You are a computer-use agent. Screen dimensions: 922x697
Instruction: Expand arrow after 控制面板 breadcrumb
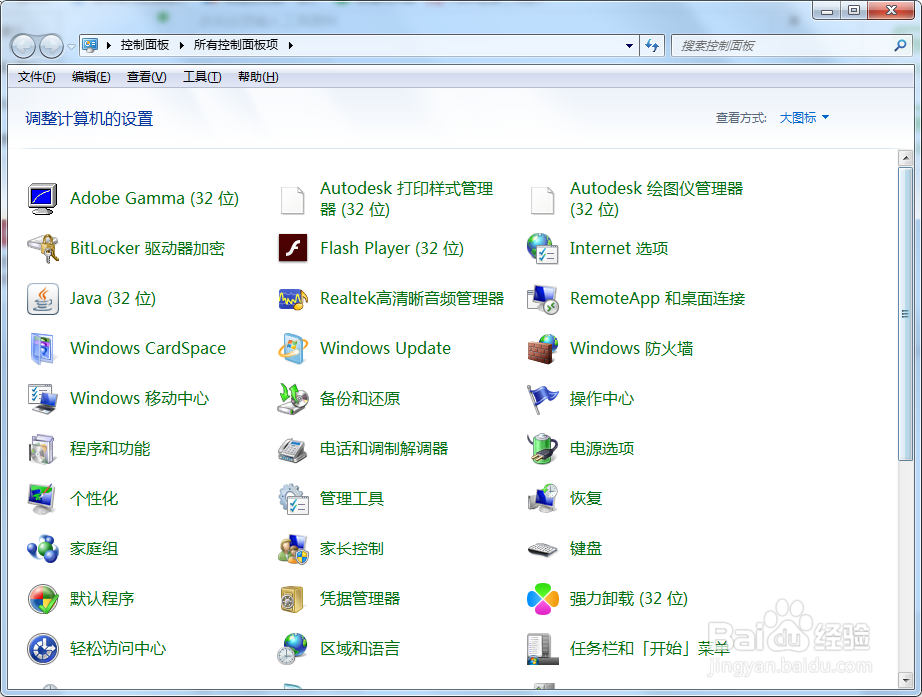181,45
